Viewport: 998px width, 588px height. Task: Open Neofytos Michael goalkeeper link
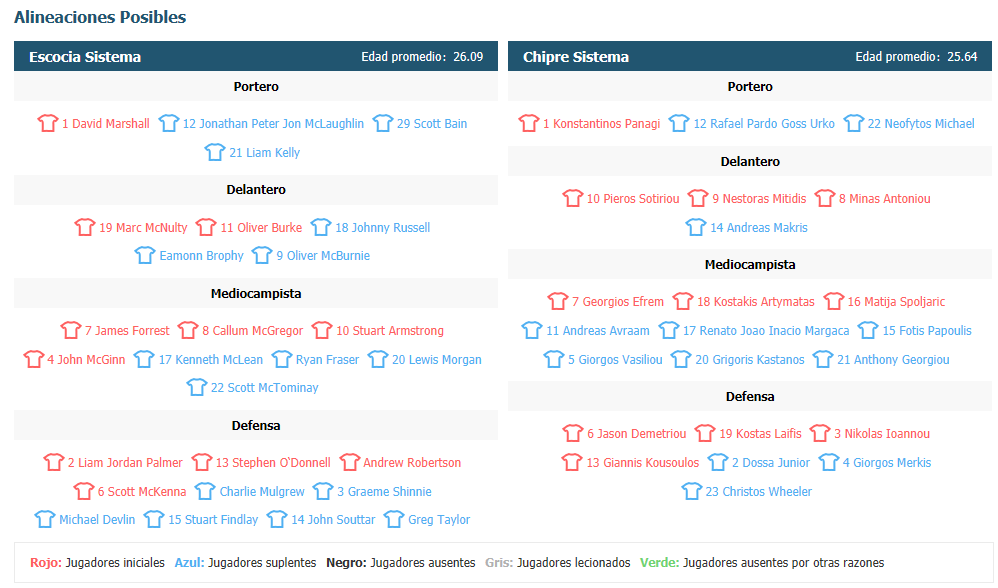[x=921, y=123]
